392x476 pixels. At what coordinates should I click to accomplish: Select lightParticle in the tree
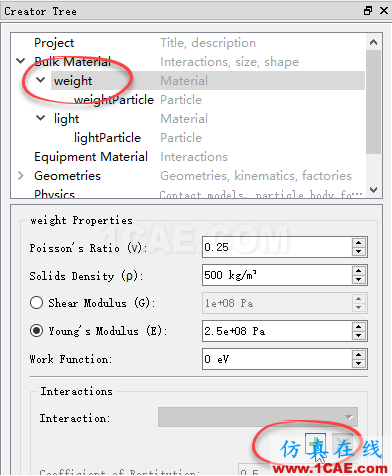(107, 138)
